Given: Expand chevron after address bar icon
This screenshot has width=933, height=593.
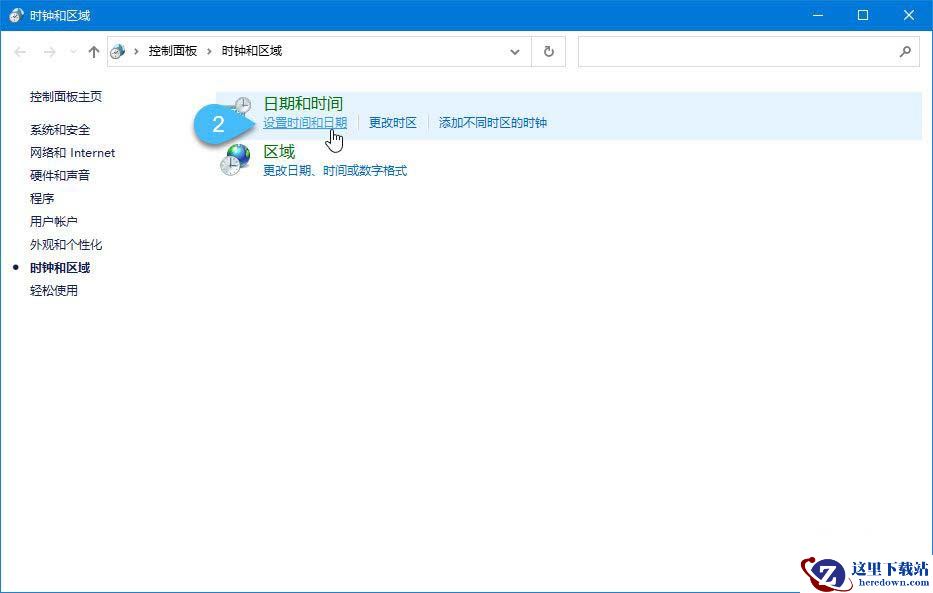Looking at the screenshot, I should click(136, 51).
